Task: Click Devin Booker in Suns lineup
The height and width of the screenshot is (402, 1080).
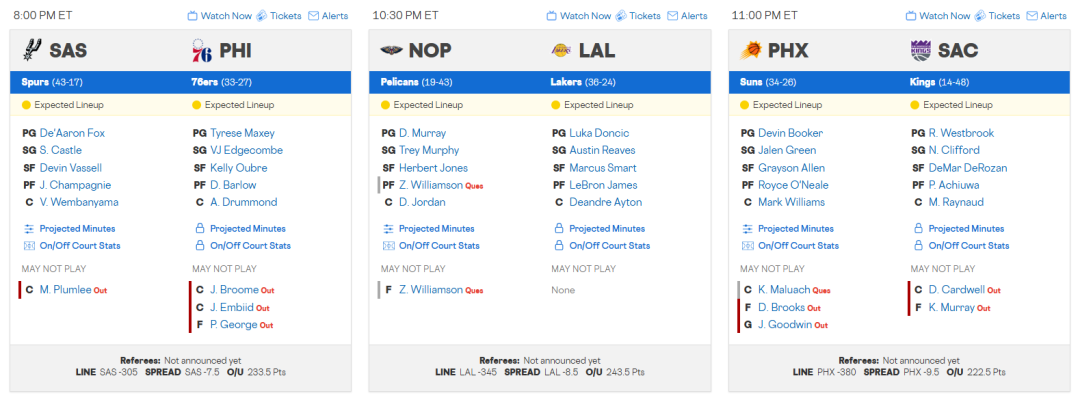Action: (790, 133)
